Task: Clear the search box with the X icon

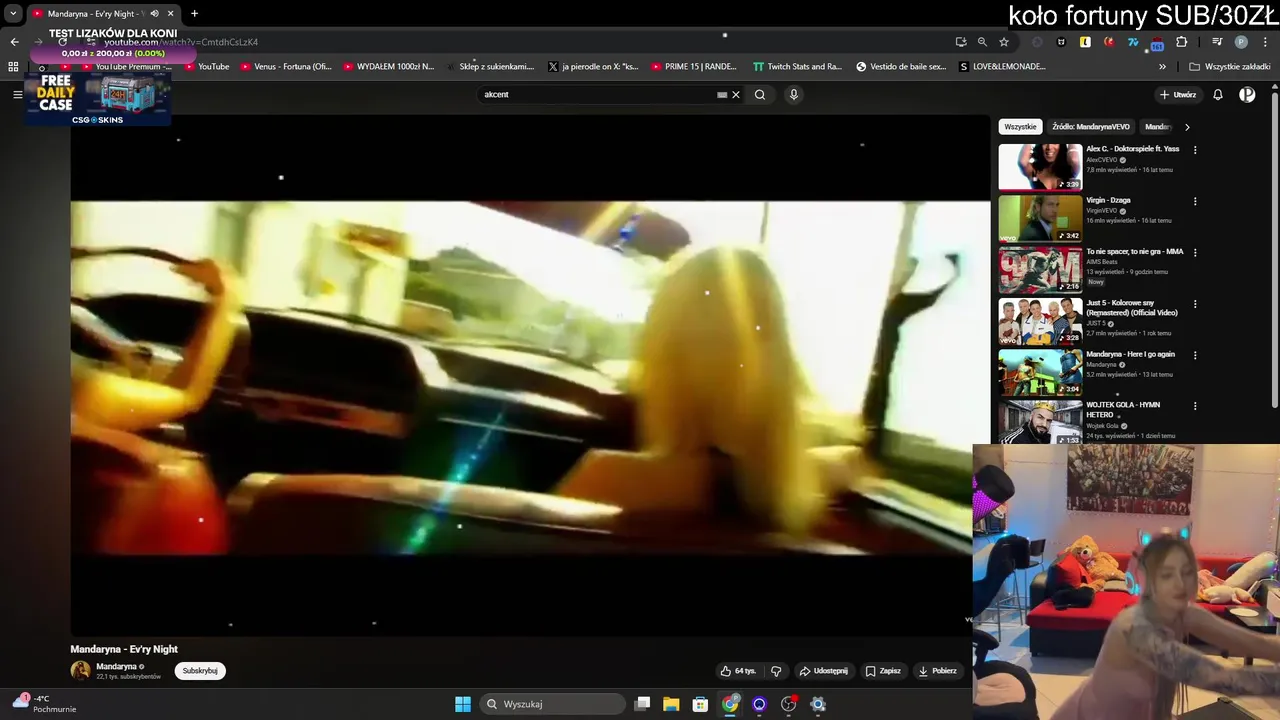Action: click(736, 95)
